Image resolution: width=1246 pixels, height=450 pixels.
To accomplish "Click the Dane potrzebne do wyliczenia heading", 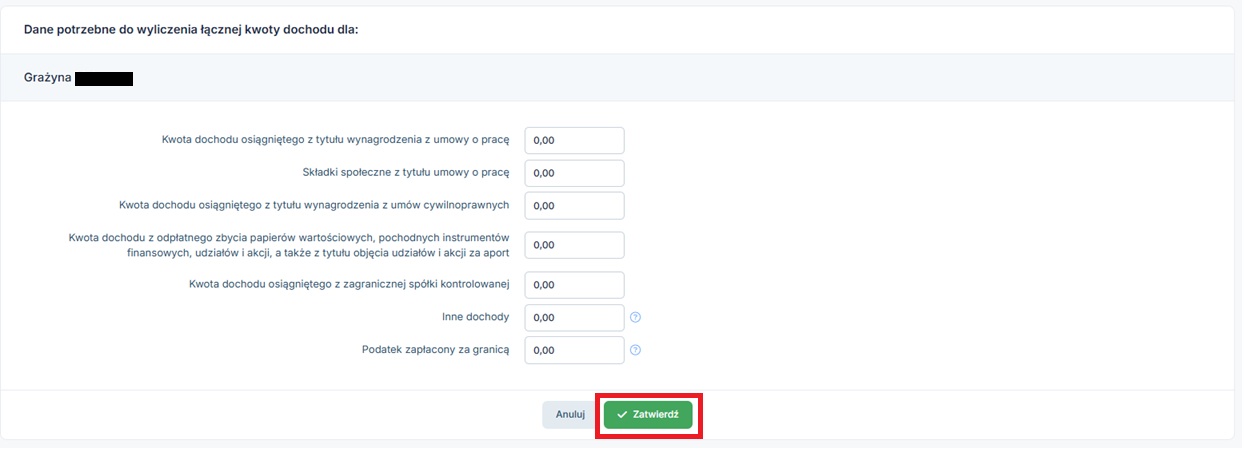I will (191, 30).
